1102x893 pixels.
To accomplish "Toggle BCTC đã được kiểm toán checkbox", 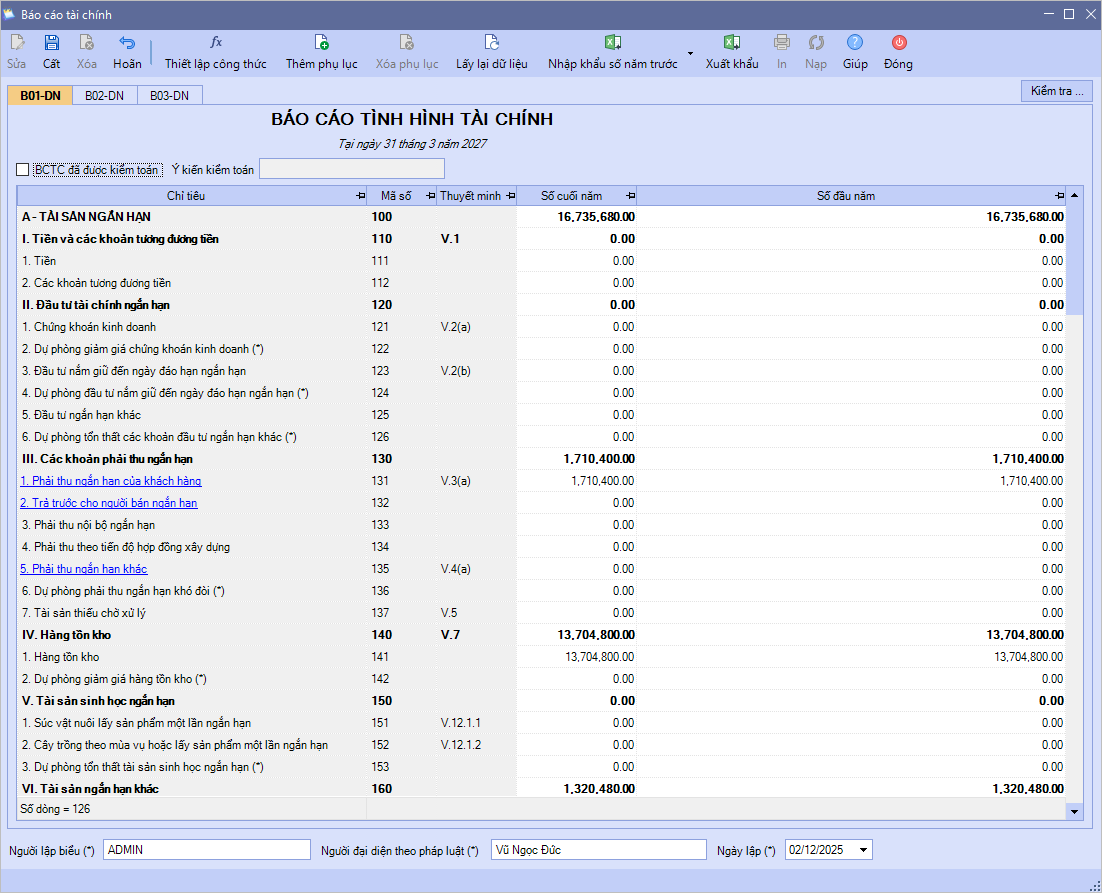I will tap(24, 170).
